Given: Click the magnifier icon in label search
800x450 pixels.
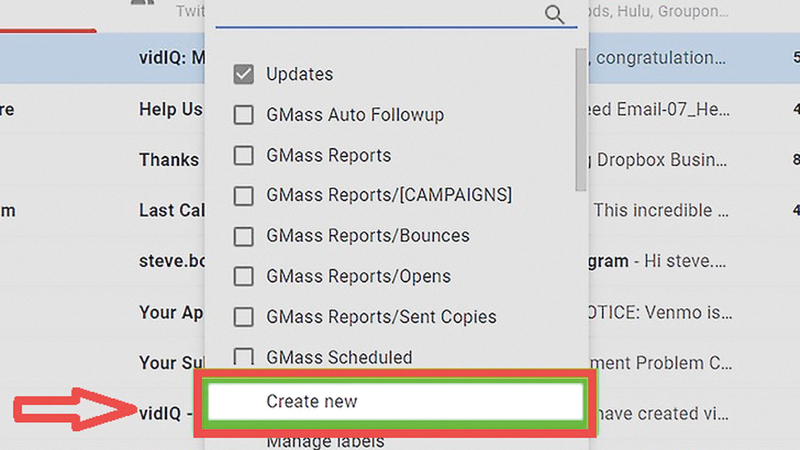Looking at the screenshot, I should [555, 13].
